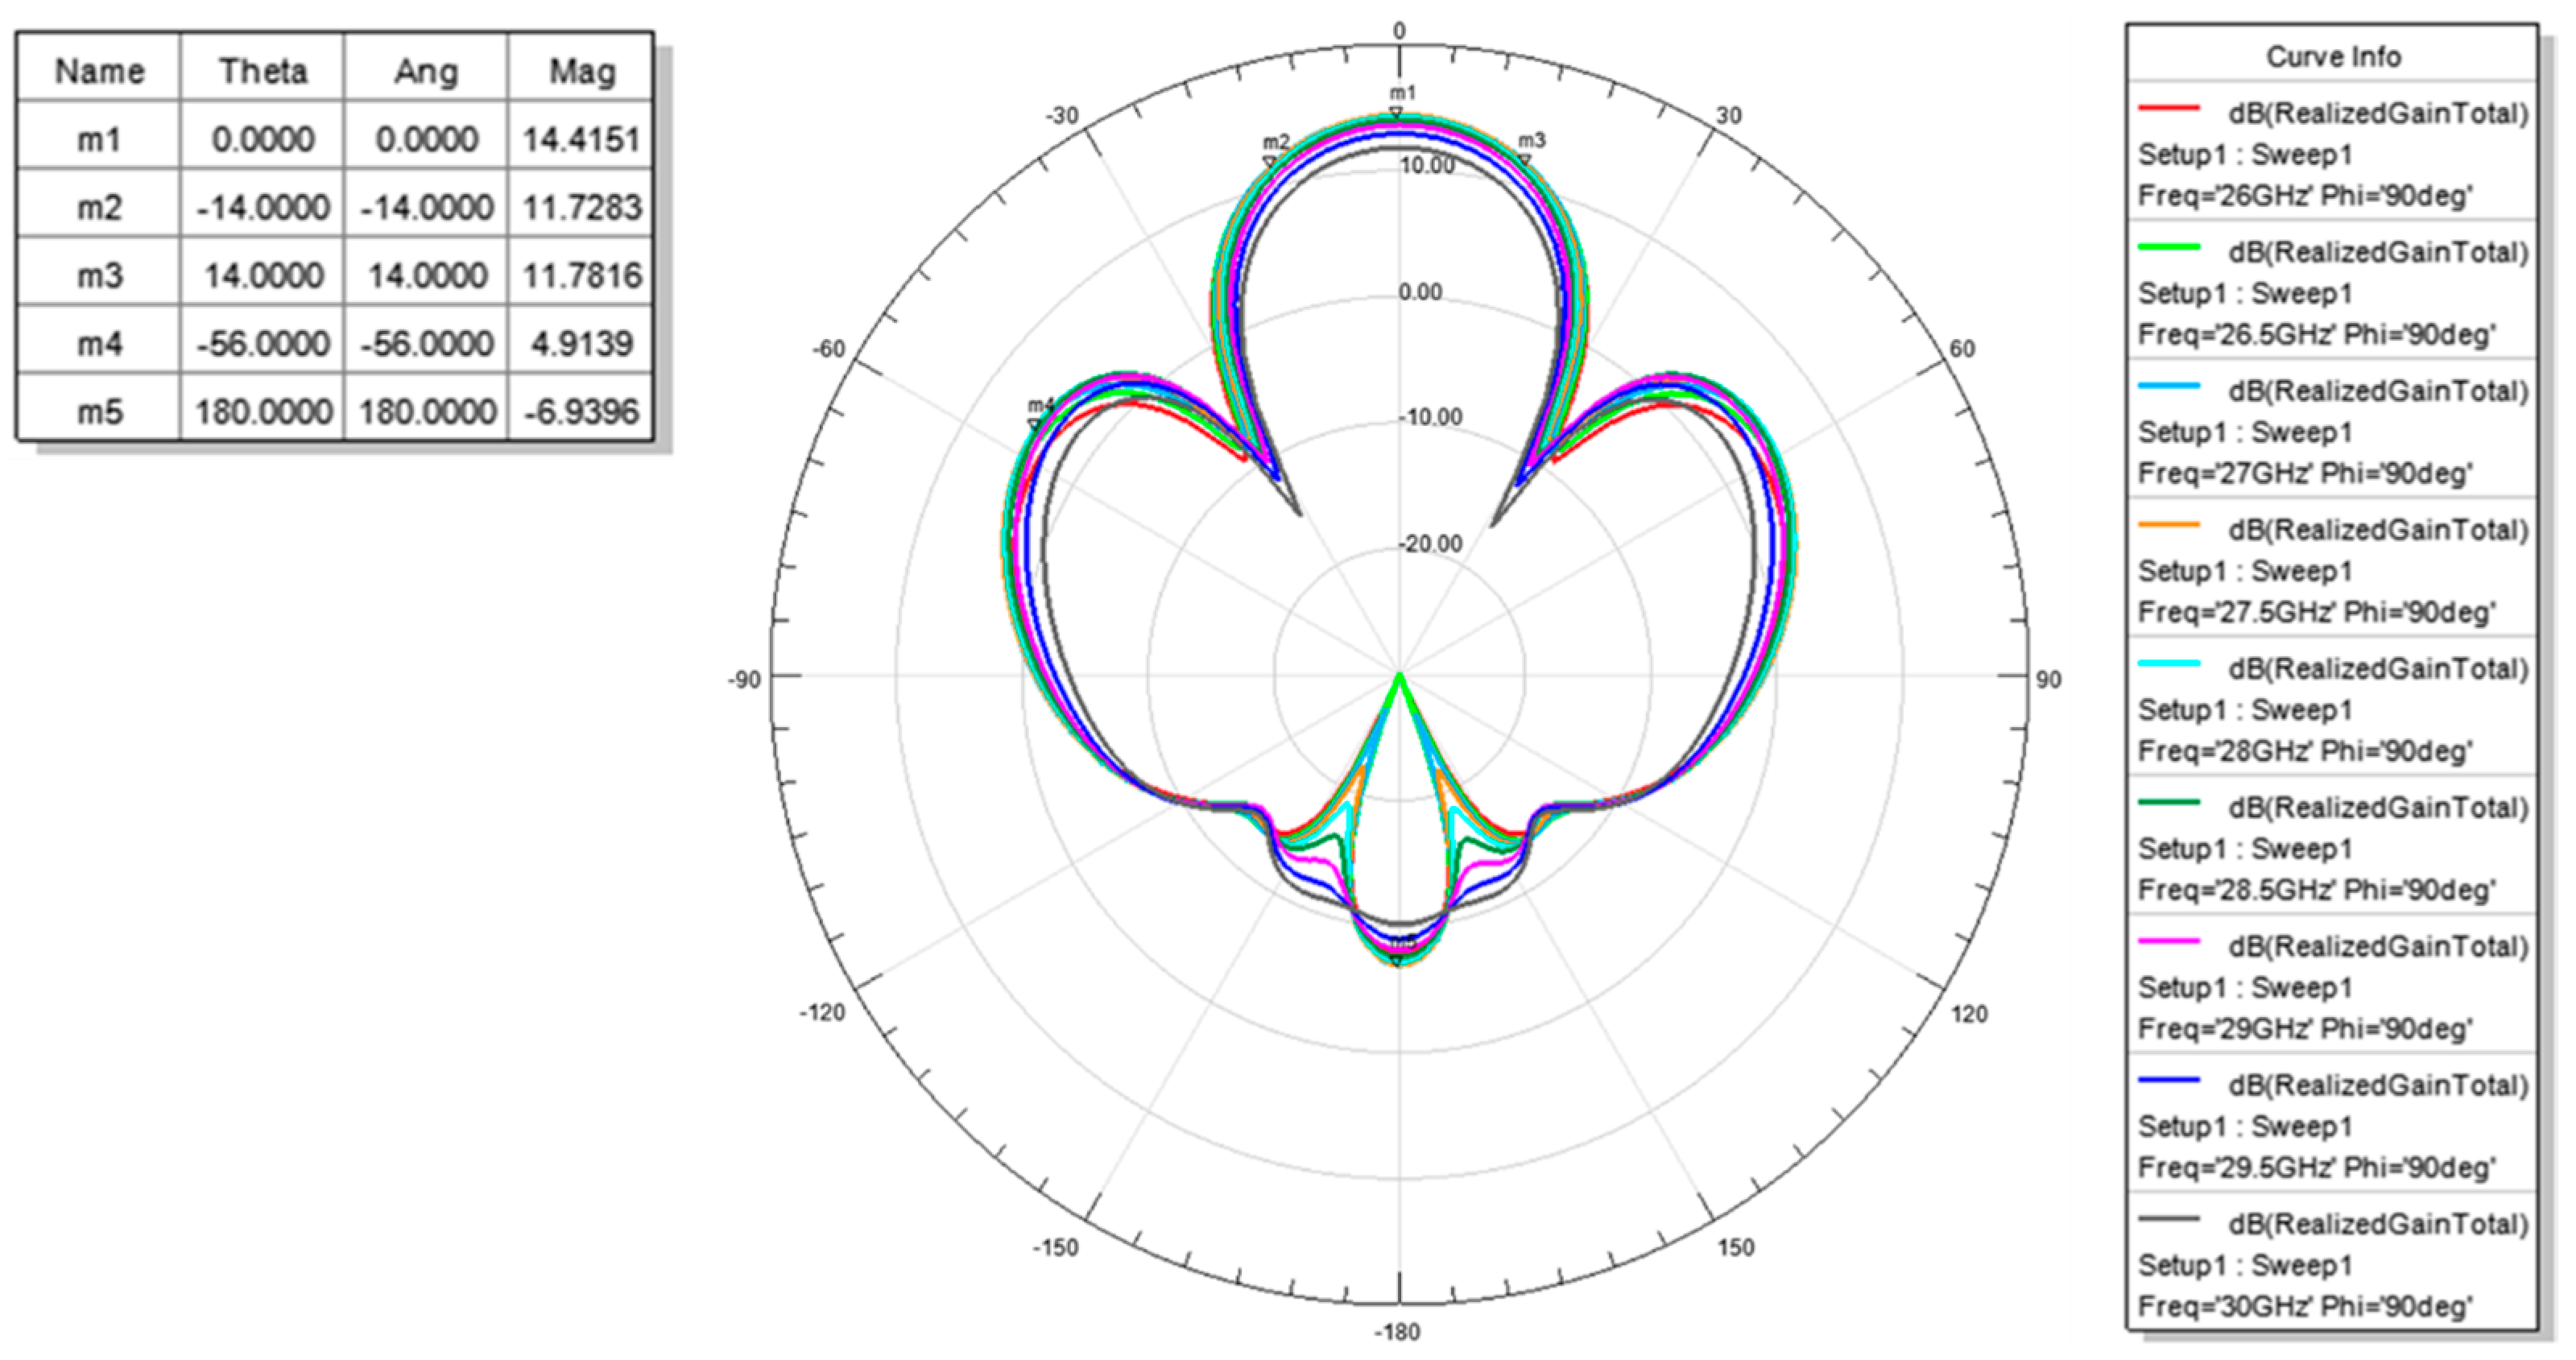Click the Curve Info legend header
The image size is (2576, 1360).
tap(2332, 57)
